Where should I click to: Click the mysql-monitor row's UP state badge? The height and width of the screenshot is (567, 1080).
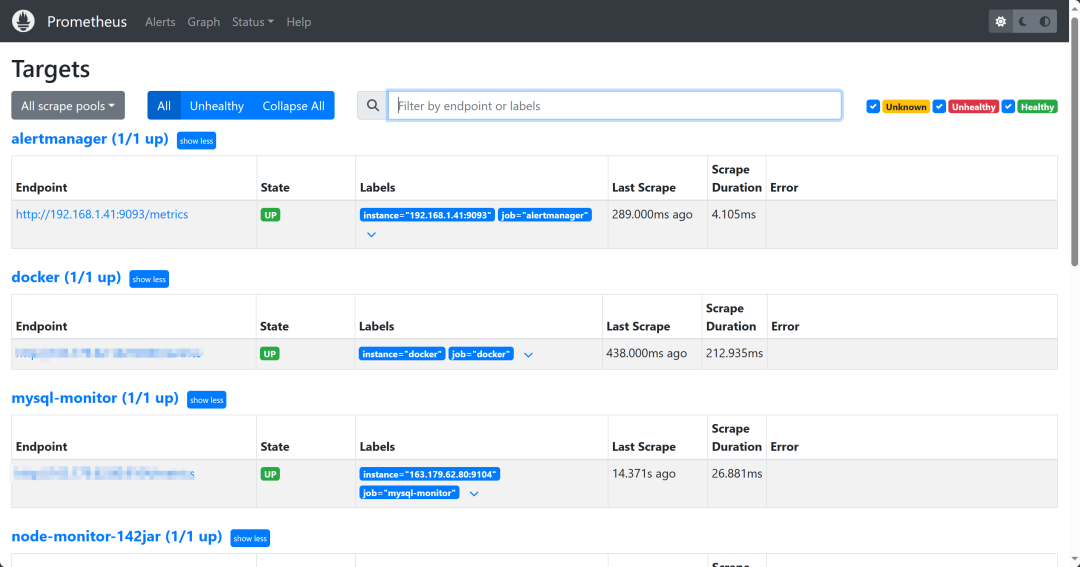270,474
